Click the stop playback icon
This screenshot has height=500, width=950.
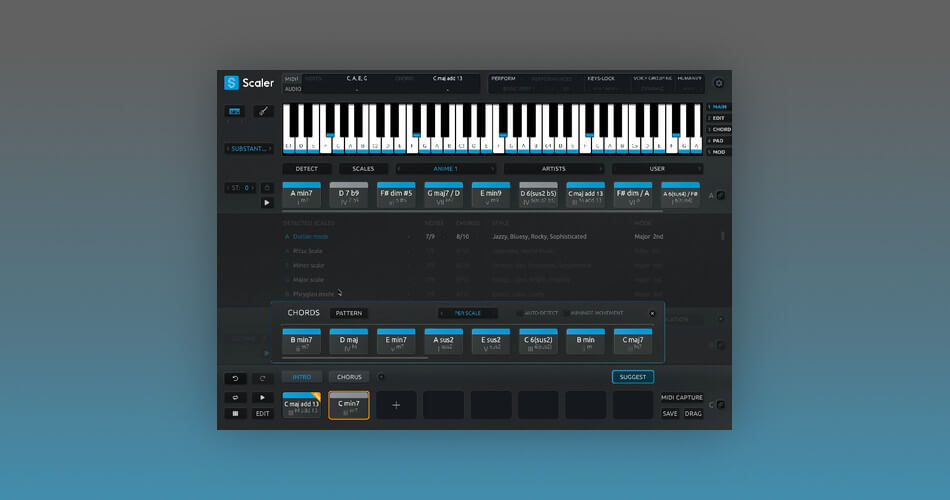point(235,413)
